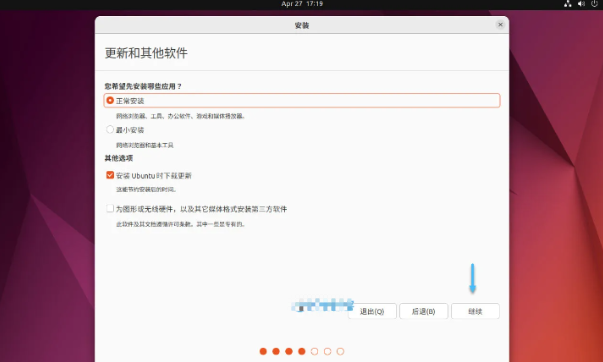Click the 更新和其他软件 heading text
The width and height of the screenshot is (603, 362).
point(146,53)
